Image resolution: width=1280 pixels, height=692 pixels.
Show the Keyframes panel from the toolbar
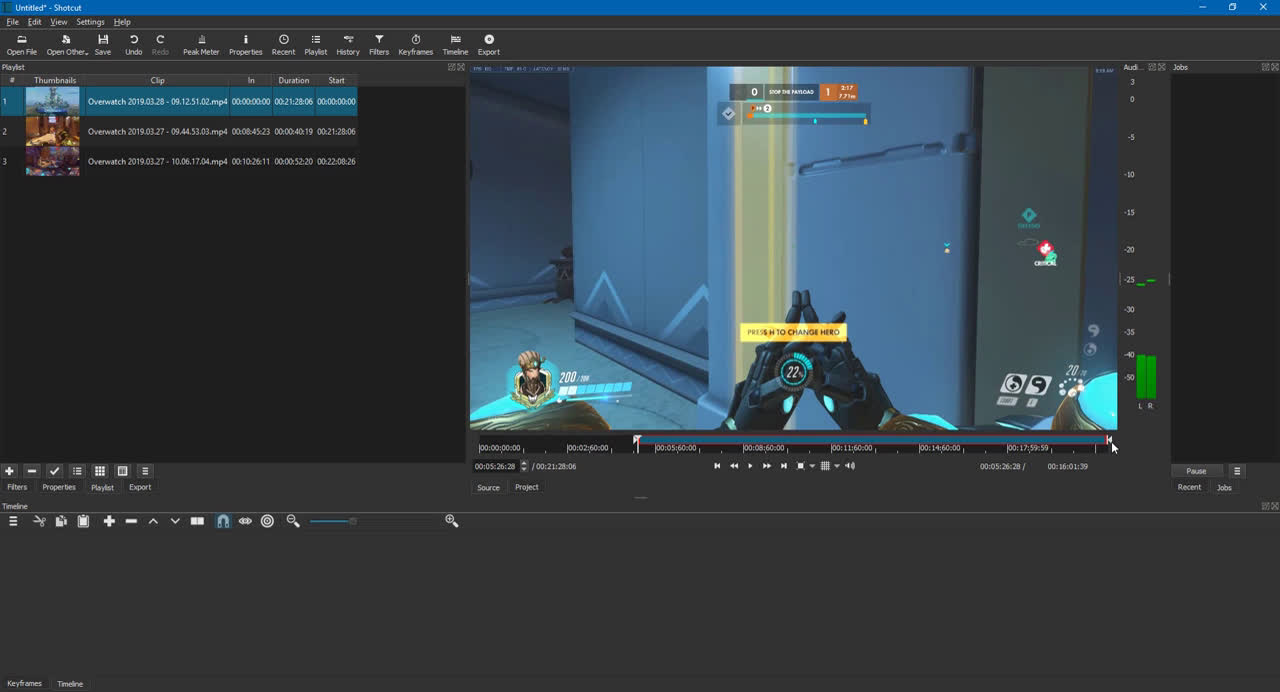(x=415, y=44)
